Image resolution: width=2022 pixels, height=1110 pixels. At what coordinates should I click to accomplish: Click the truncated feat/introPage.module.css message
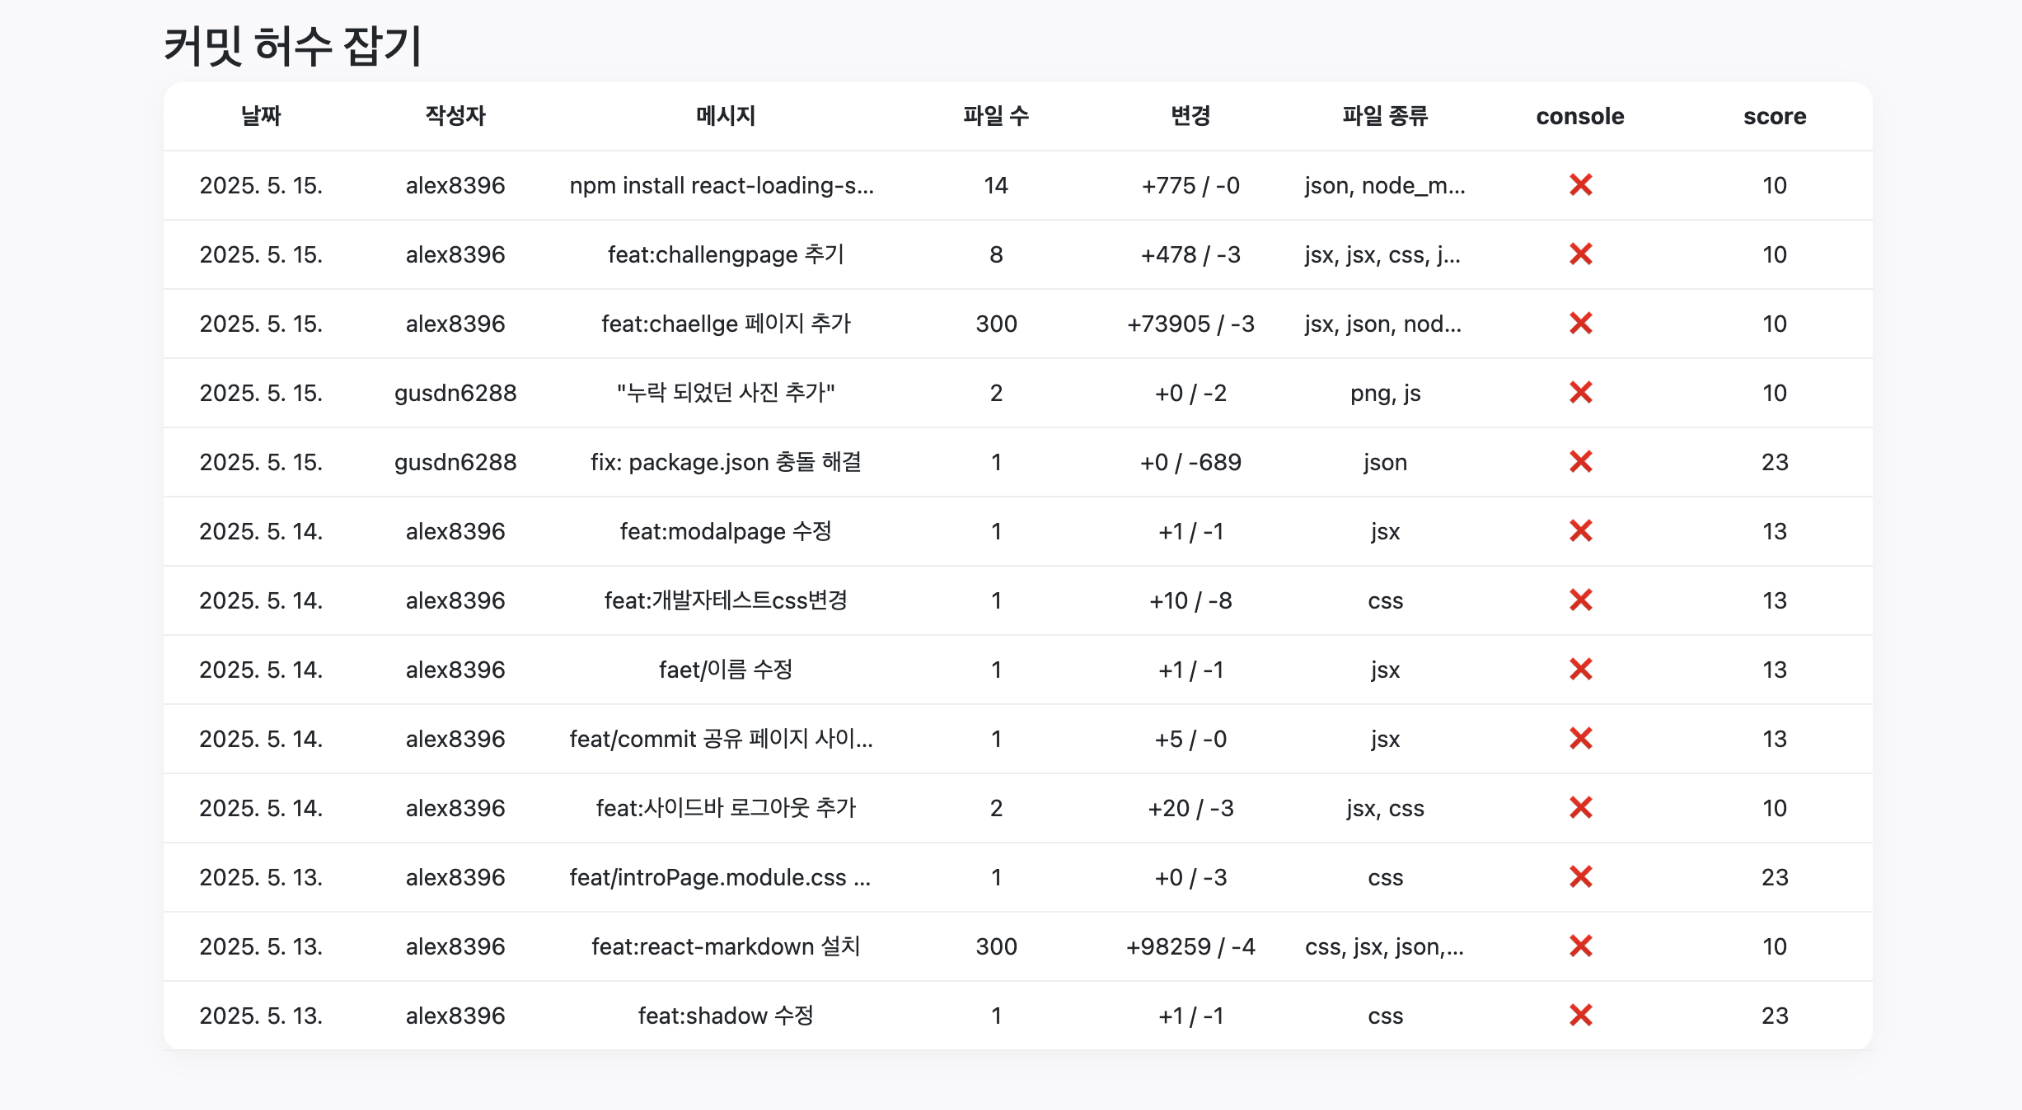coord(720,877)
